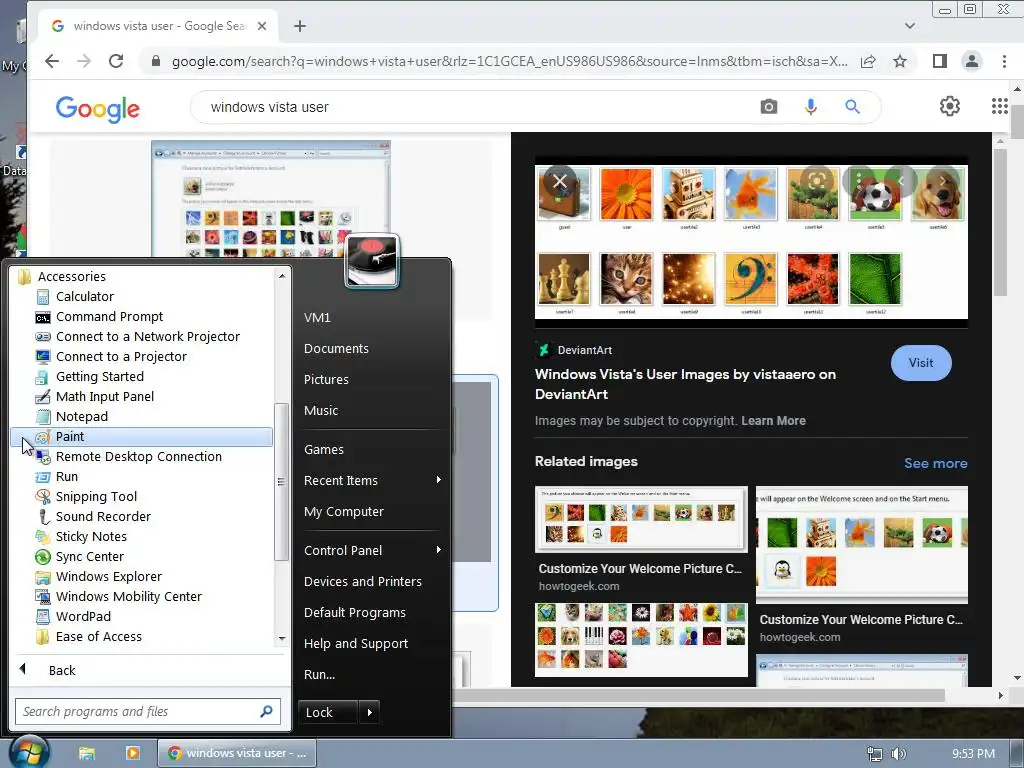Open Chrome profile avatar button
Screen dimensions: 1024x768
pos(972,61)
